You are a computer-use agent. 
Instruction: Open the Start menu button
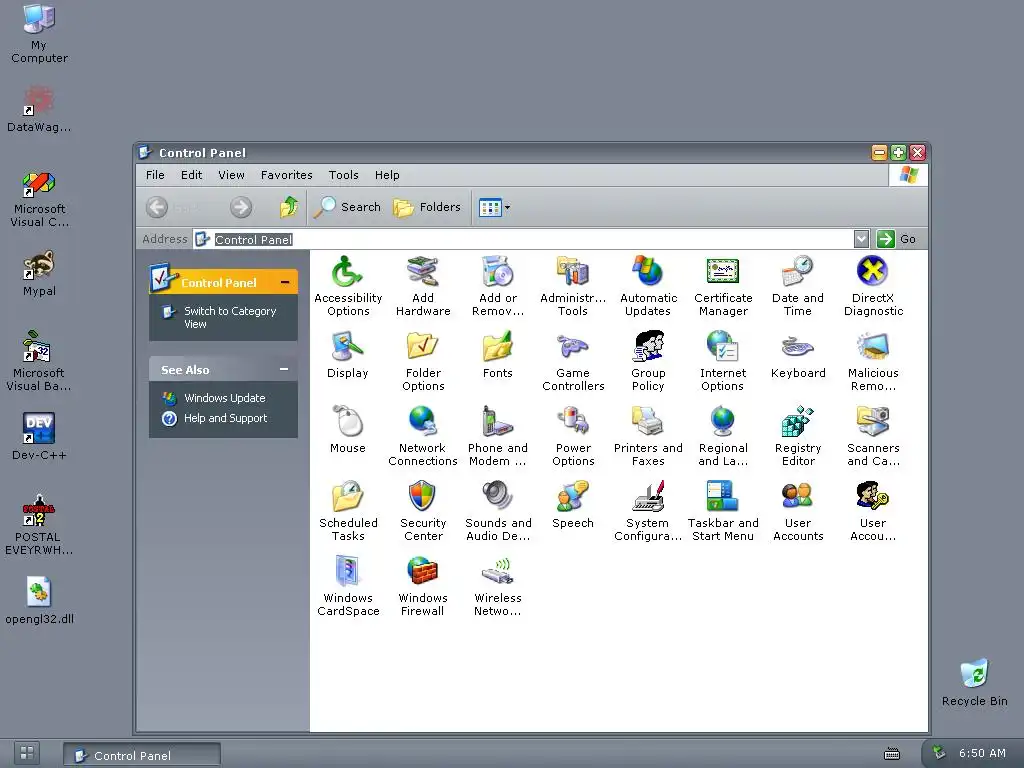tap(27, 753)
